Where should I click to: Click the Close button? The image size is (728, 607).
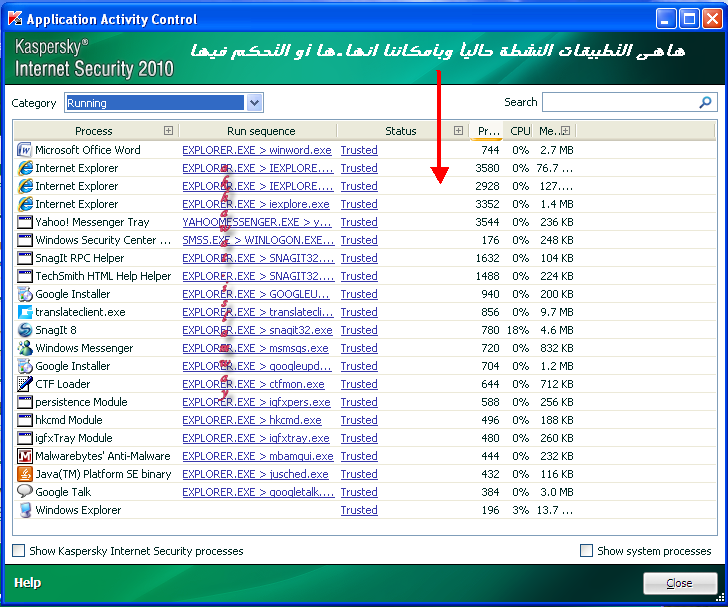(x=680, y=583)
